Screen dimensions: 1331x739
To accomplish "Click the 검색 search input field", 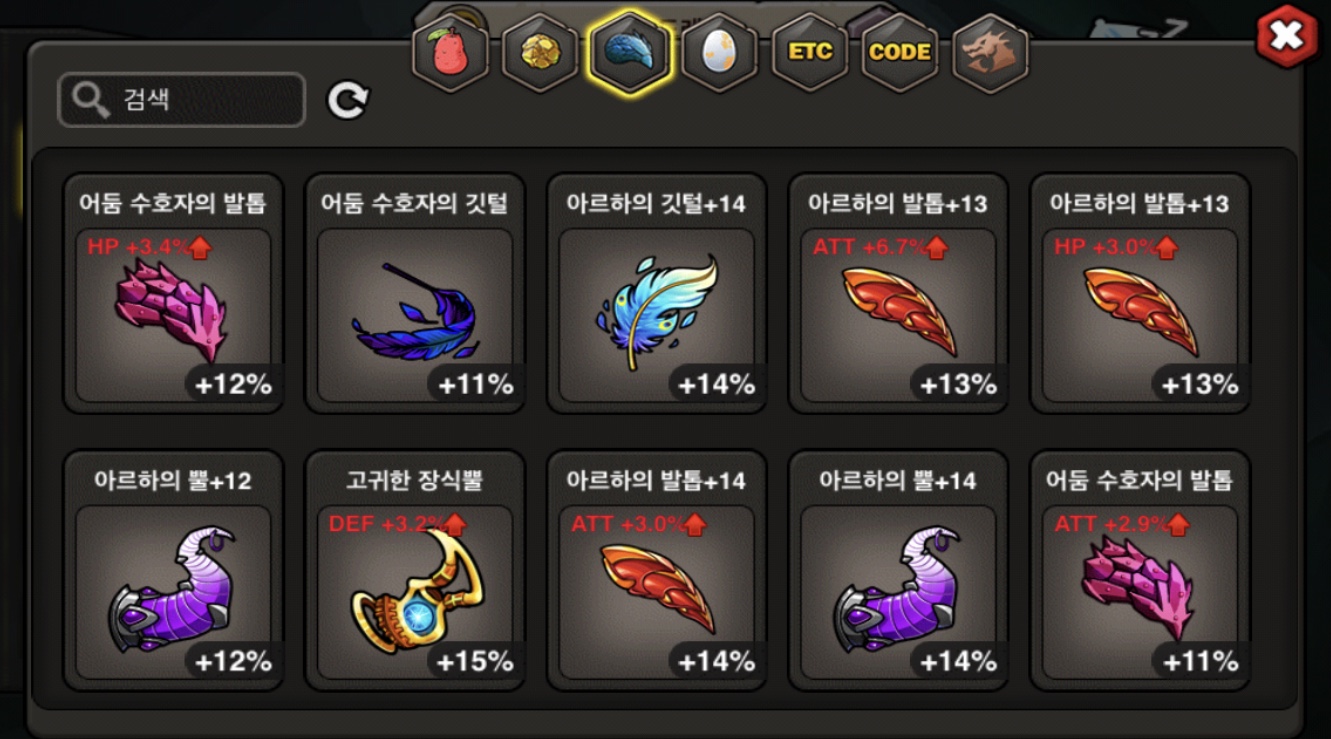I will 181,100.
